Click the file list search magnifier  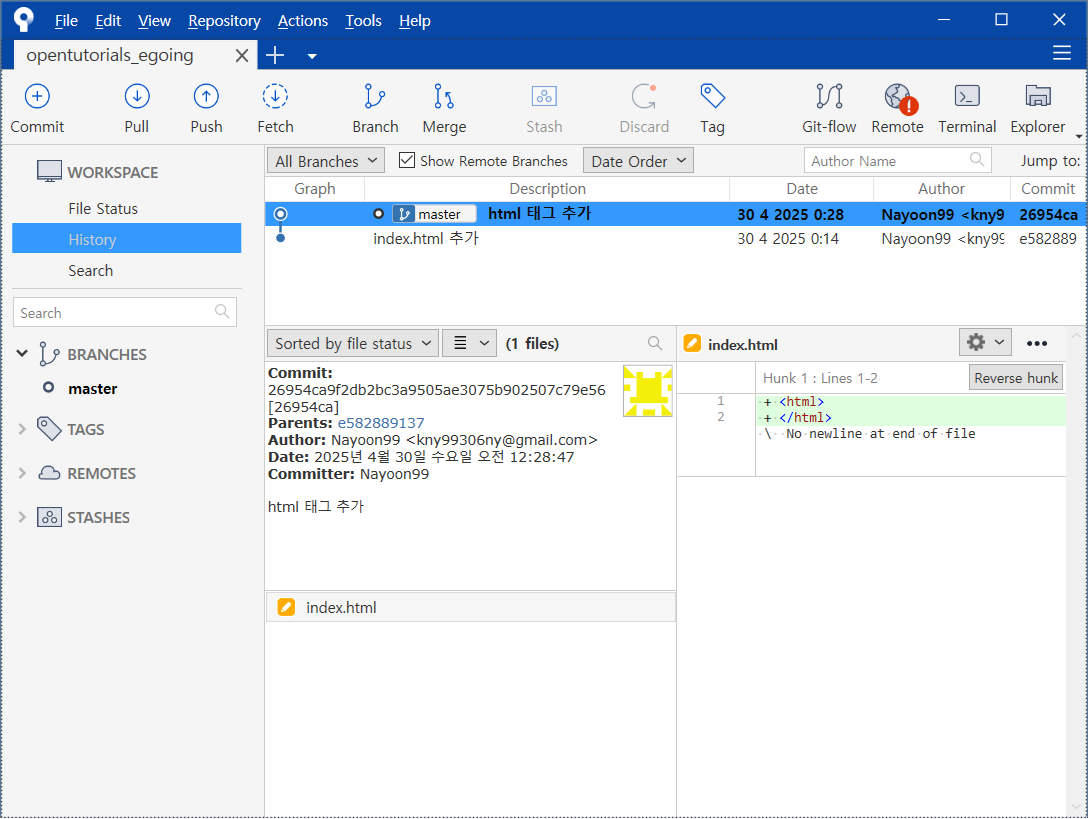654,343
